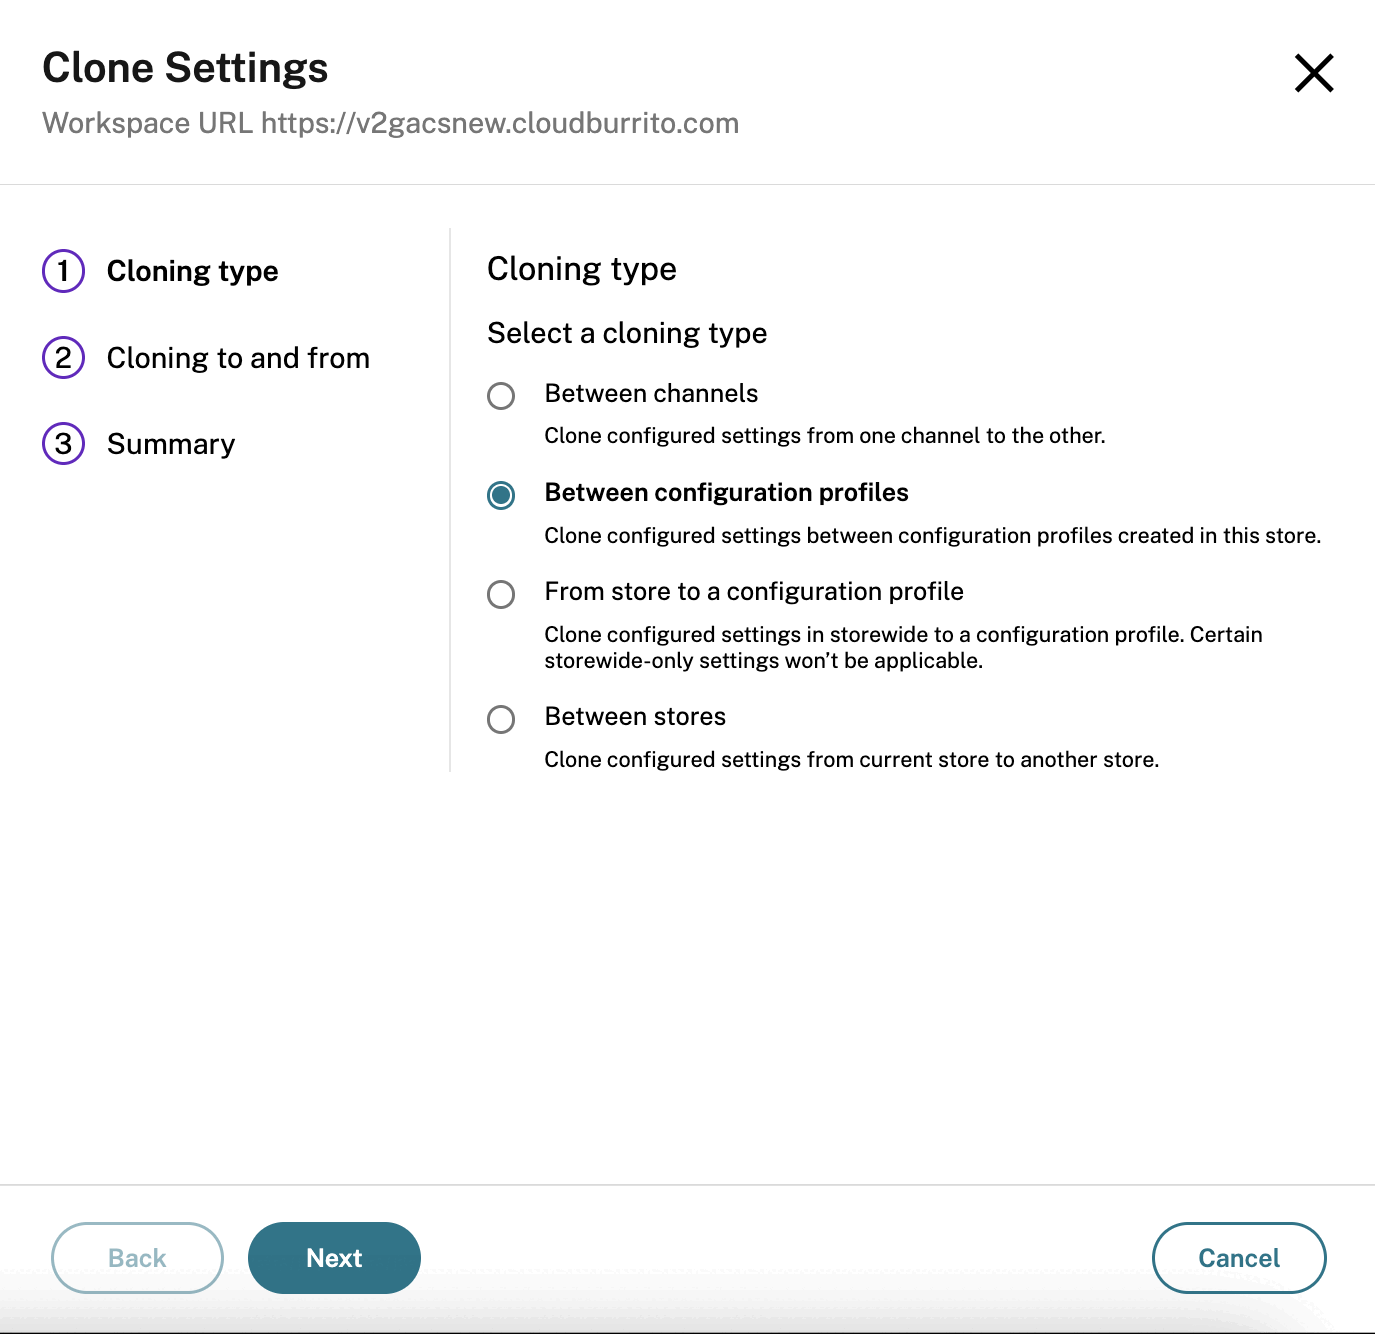
Task: Click From store to a configuration profile label
Action: [x=754, y=592]
